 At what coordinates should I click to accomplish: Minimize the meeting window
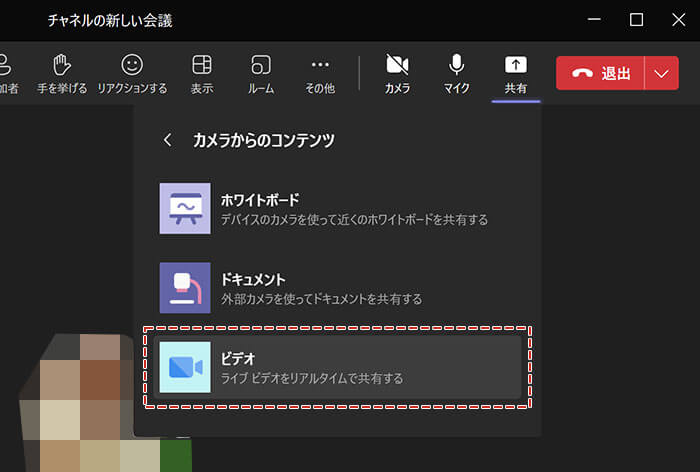coord(594,20)
